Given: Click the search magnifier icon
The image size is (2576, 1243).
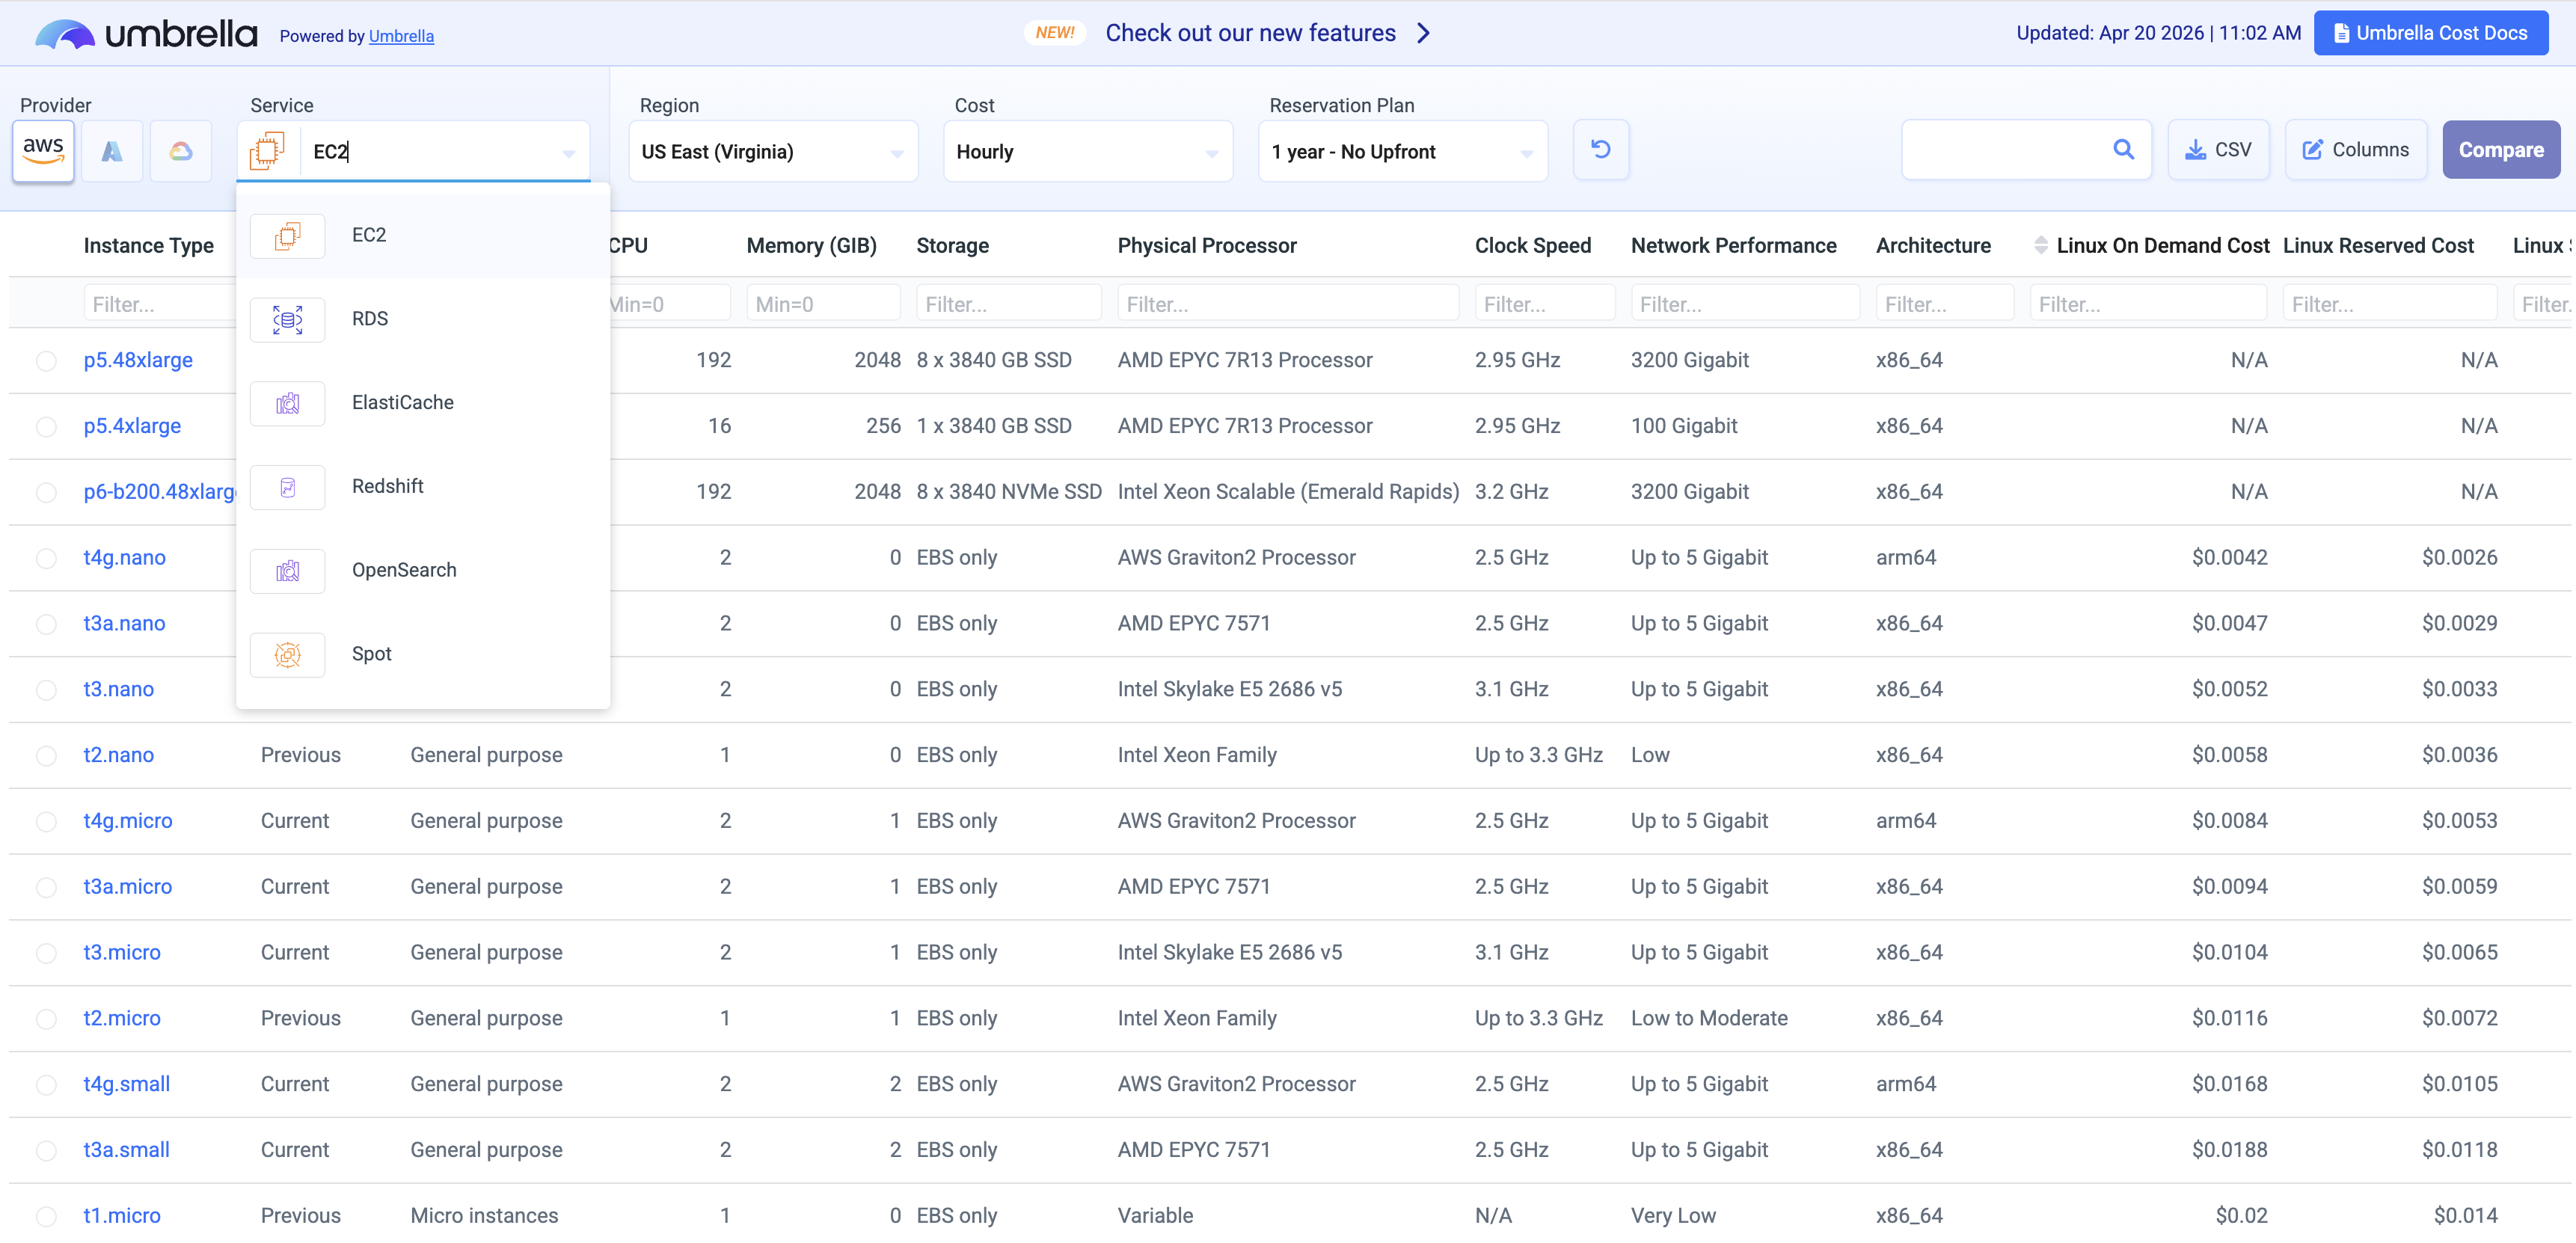Looking at the screenshot, I should point(2123,150).
